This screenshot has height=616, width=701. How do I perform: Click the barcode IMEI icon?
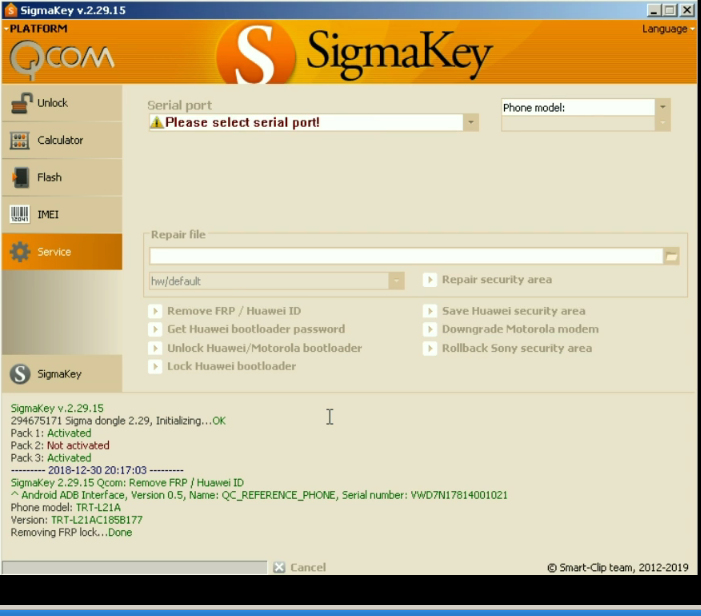click(20, 215)
